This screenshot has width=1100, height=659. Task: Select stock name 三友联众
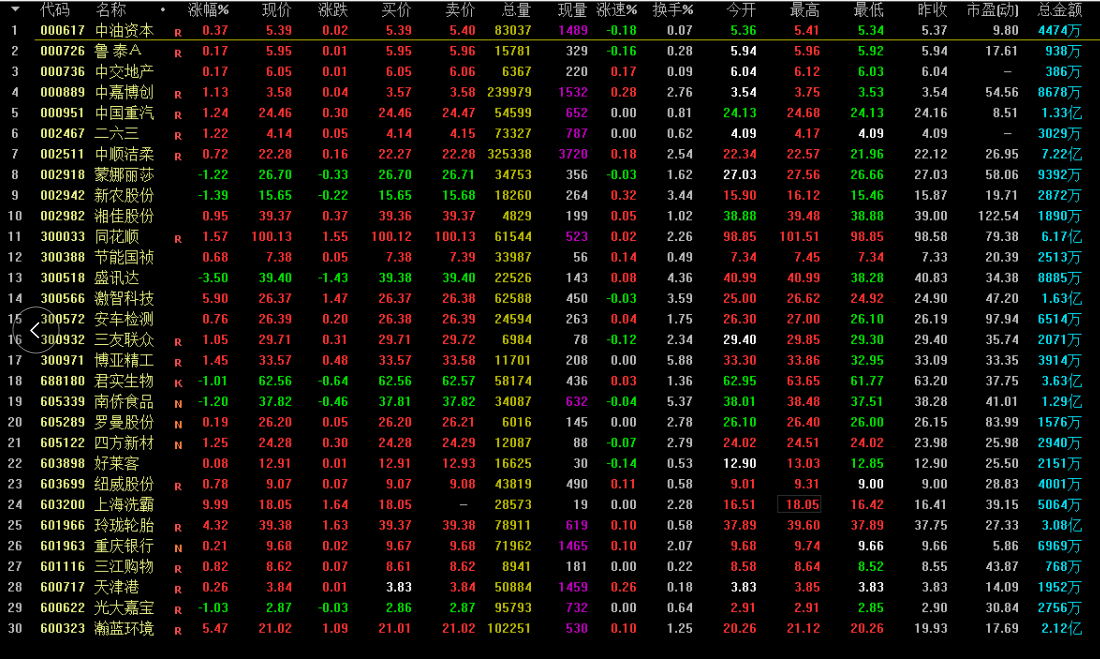124,340
